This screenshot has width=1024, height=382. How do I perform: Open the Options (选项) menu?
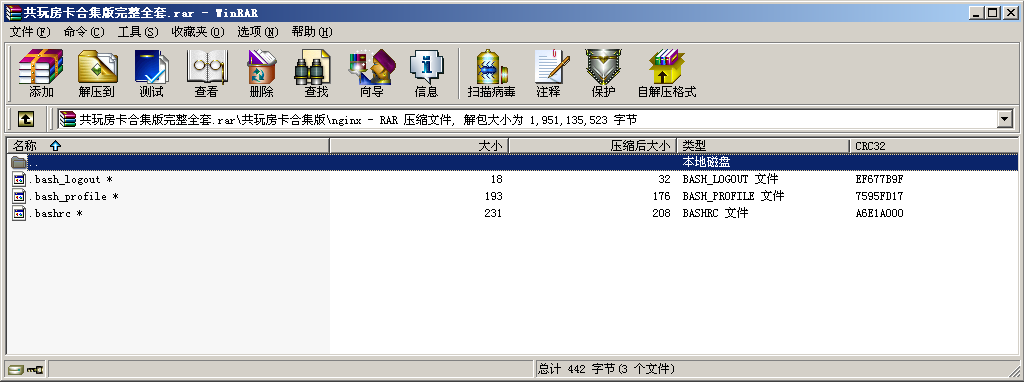pos(257,32)
